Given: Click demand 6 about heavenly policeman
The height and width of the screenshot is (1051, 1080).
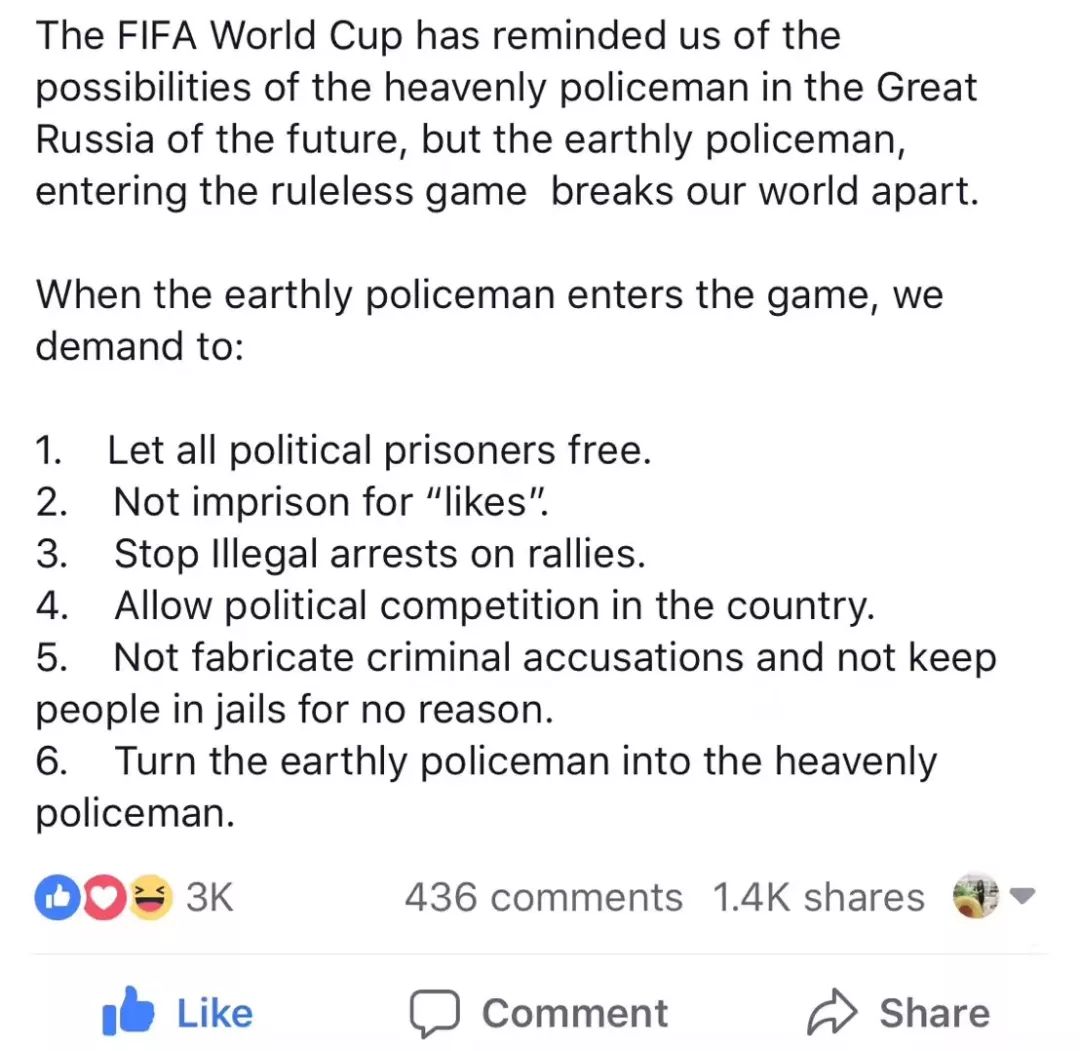Looking at the screenshot, I should point(486,787).
